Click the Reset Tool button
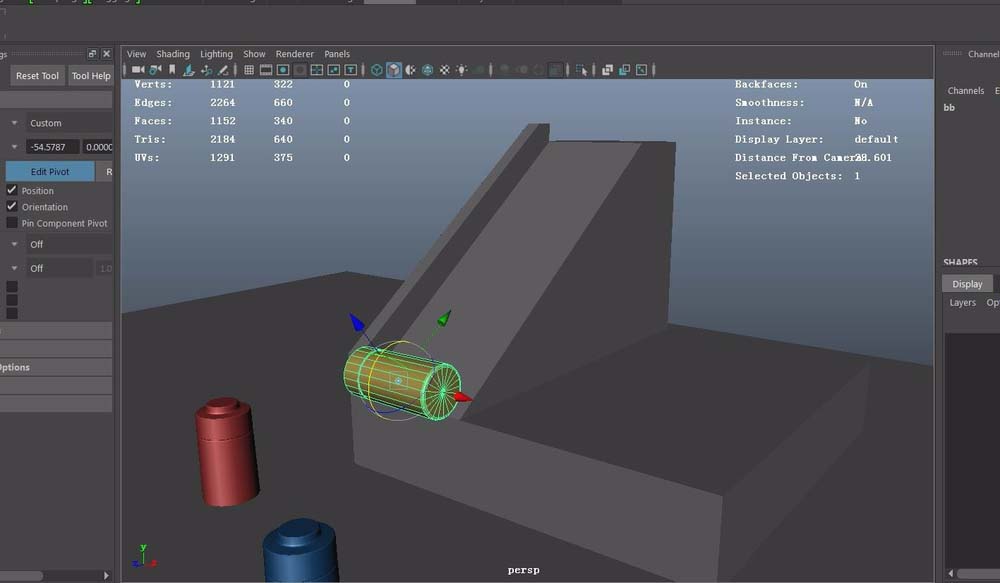 (x=37, y=76)
